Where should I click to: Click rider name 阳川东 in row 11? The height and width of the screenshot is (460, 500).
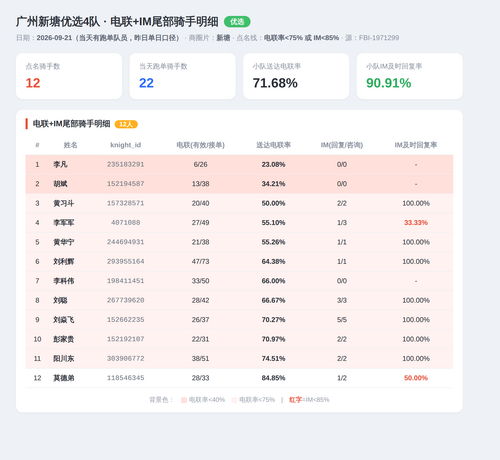[64, 359]
